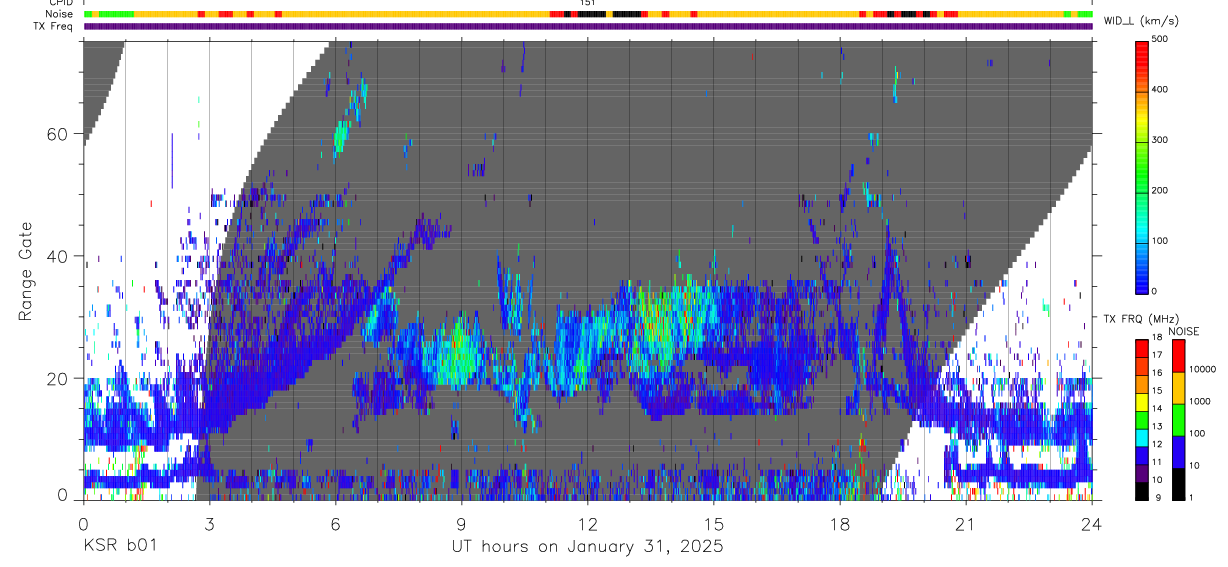This screenshot has width=1228, height=567.
Task: Click the cyan segment of TX FRQ colorbar
Action: [1142, 436]
